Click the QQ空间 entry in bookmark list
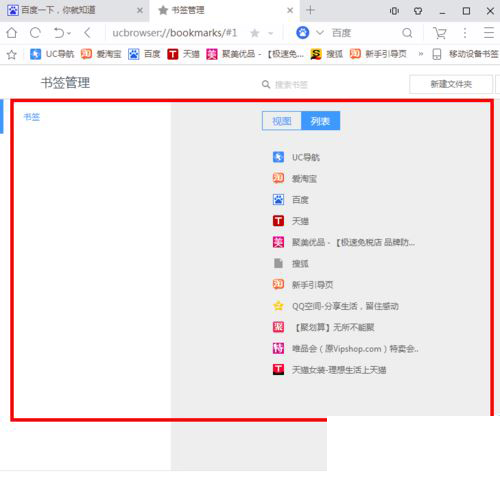 [335, 306]
